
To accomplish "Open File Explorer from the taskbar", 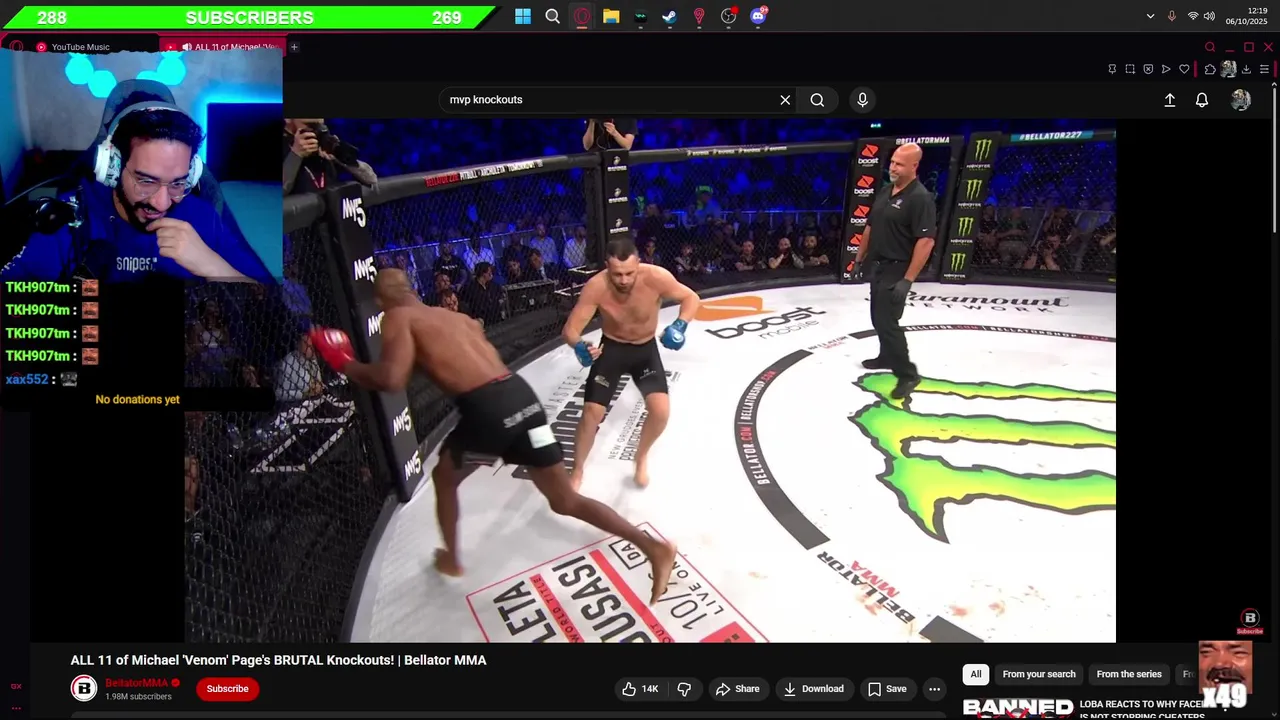I will coord(611,16).
